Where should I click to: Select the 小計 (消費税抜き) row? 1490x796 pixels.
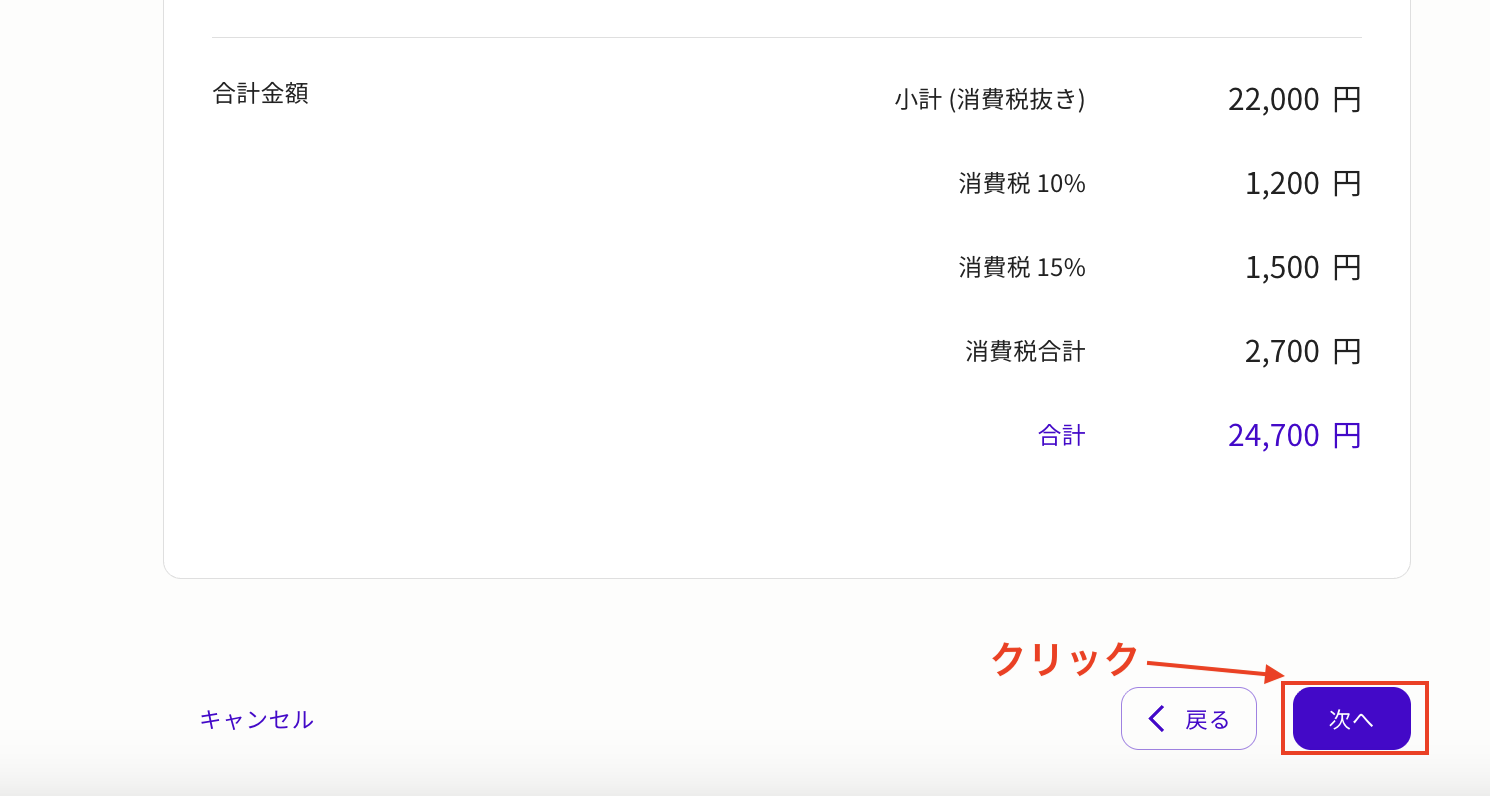tap(989, 99)
